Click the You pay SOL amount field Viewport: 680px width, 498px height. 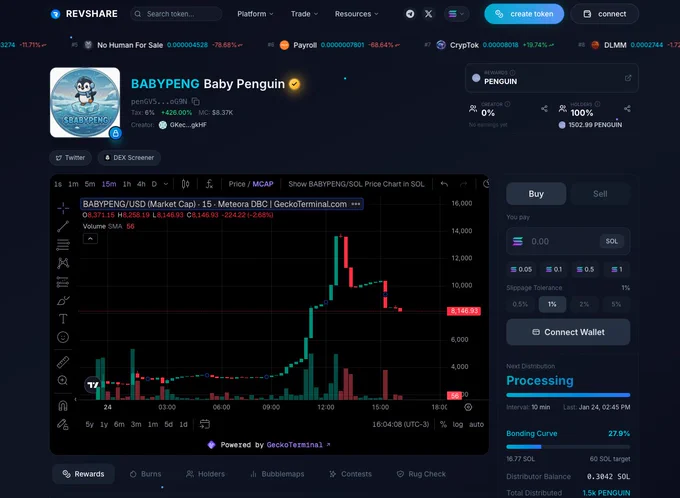tap(568, 241)
